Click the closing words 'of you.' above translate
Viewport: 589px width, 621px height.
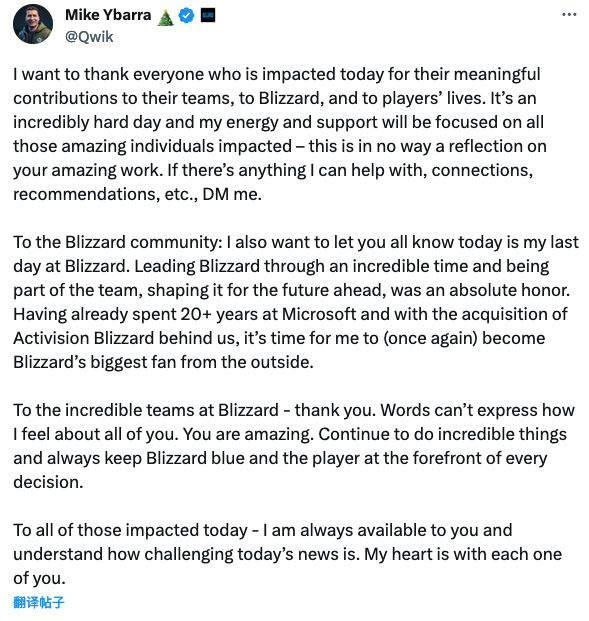[39, 579]
